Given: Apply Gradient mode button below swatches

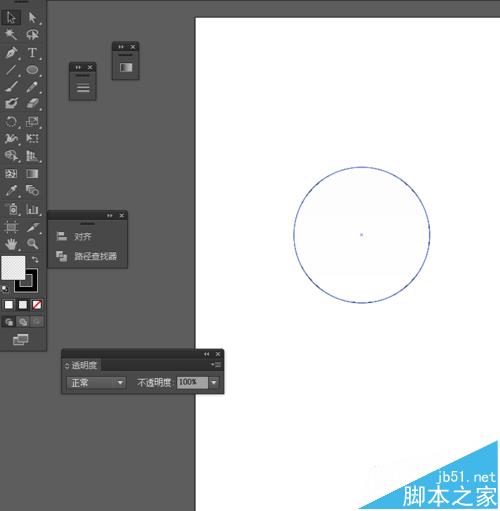Looking at the screenshot, I should pos(23,305).
